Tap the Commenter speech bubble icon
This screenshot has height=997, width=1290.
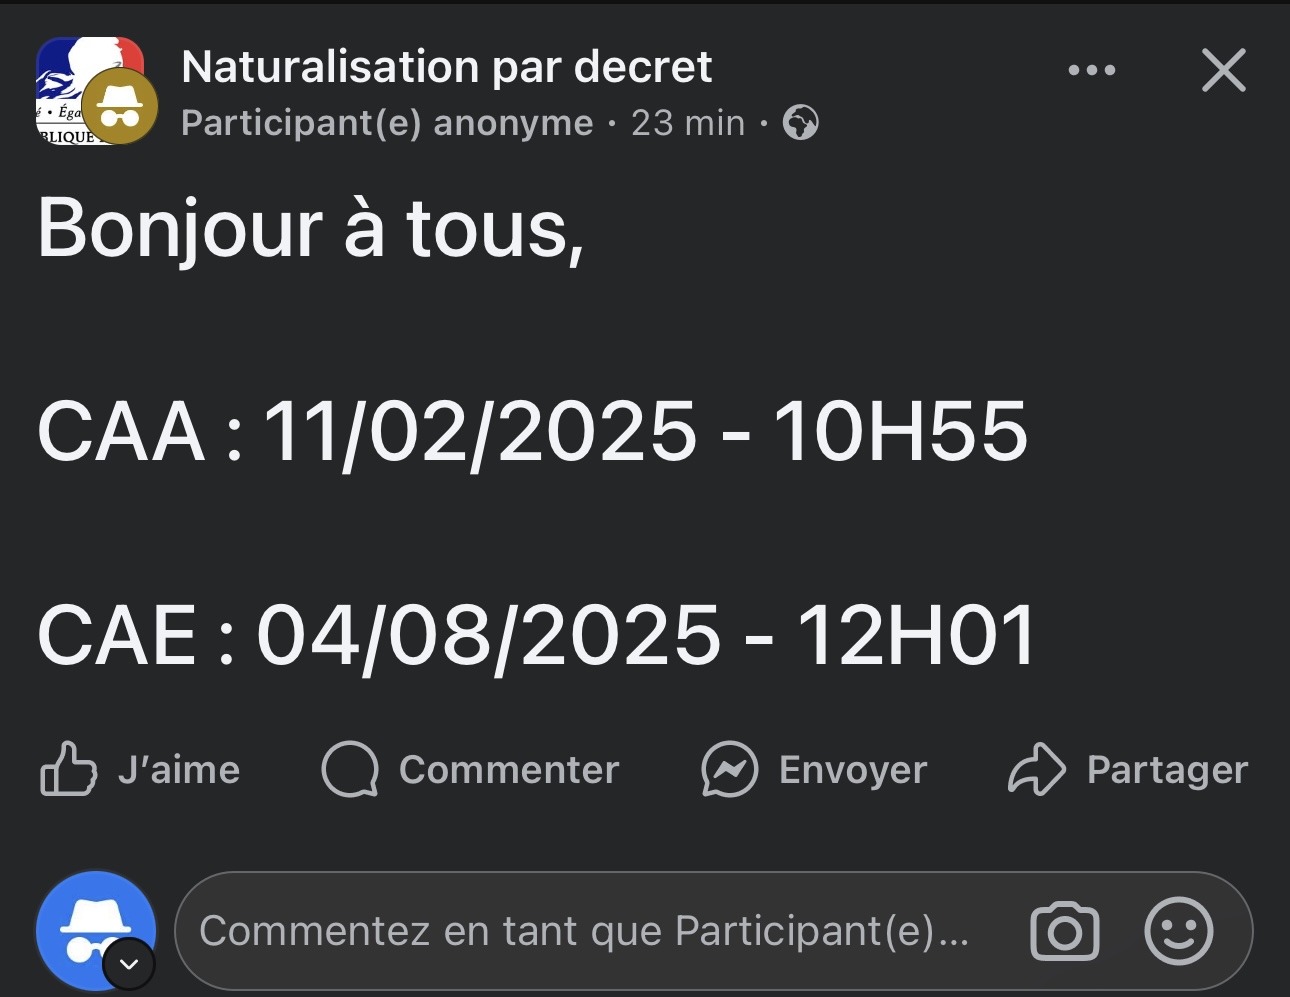tap(350, 769)
